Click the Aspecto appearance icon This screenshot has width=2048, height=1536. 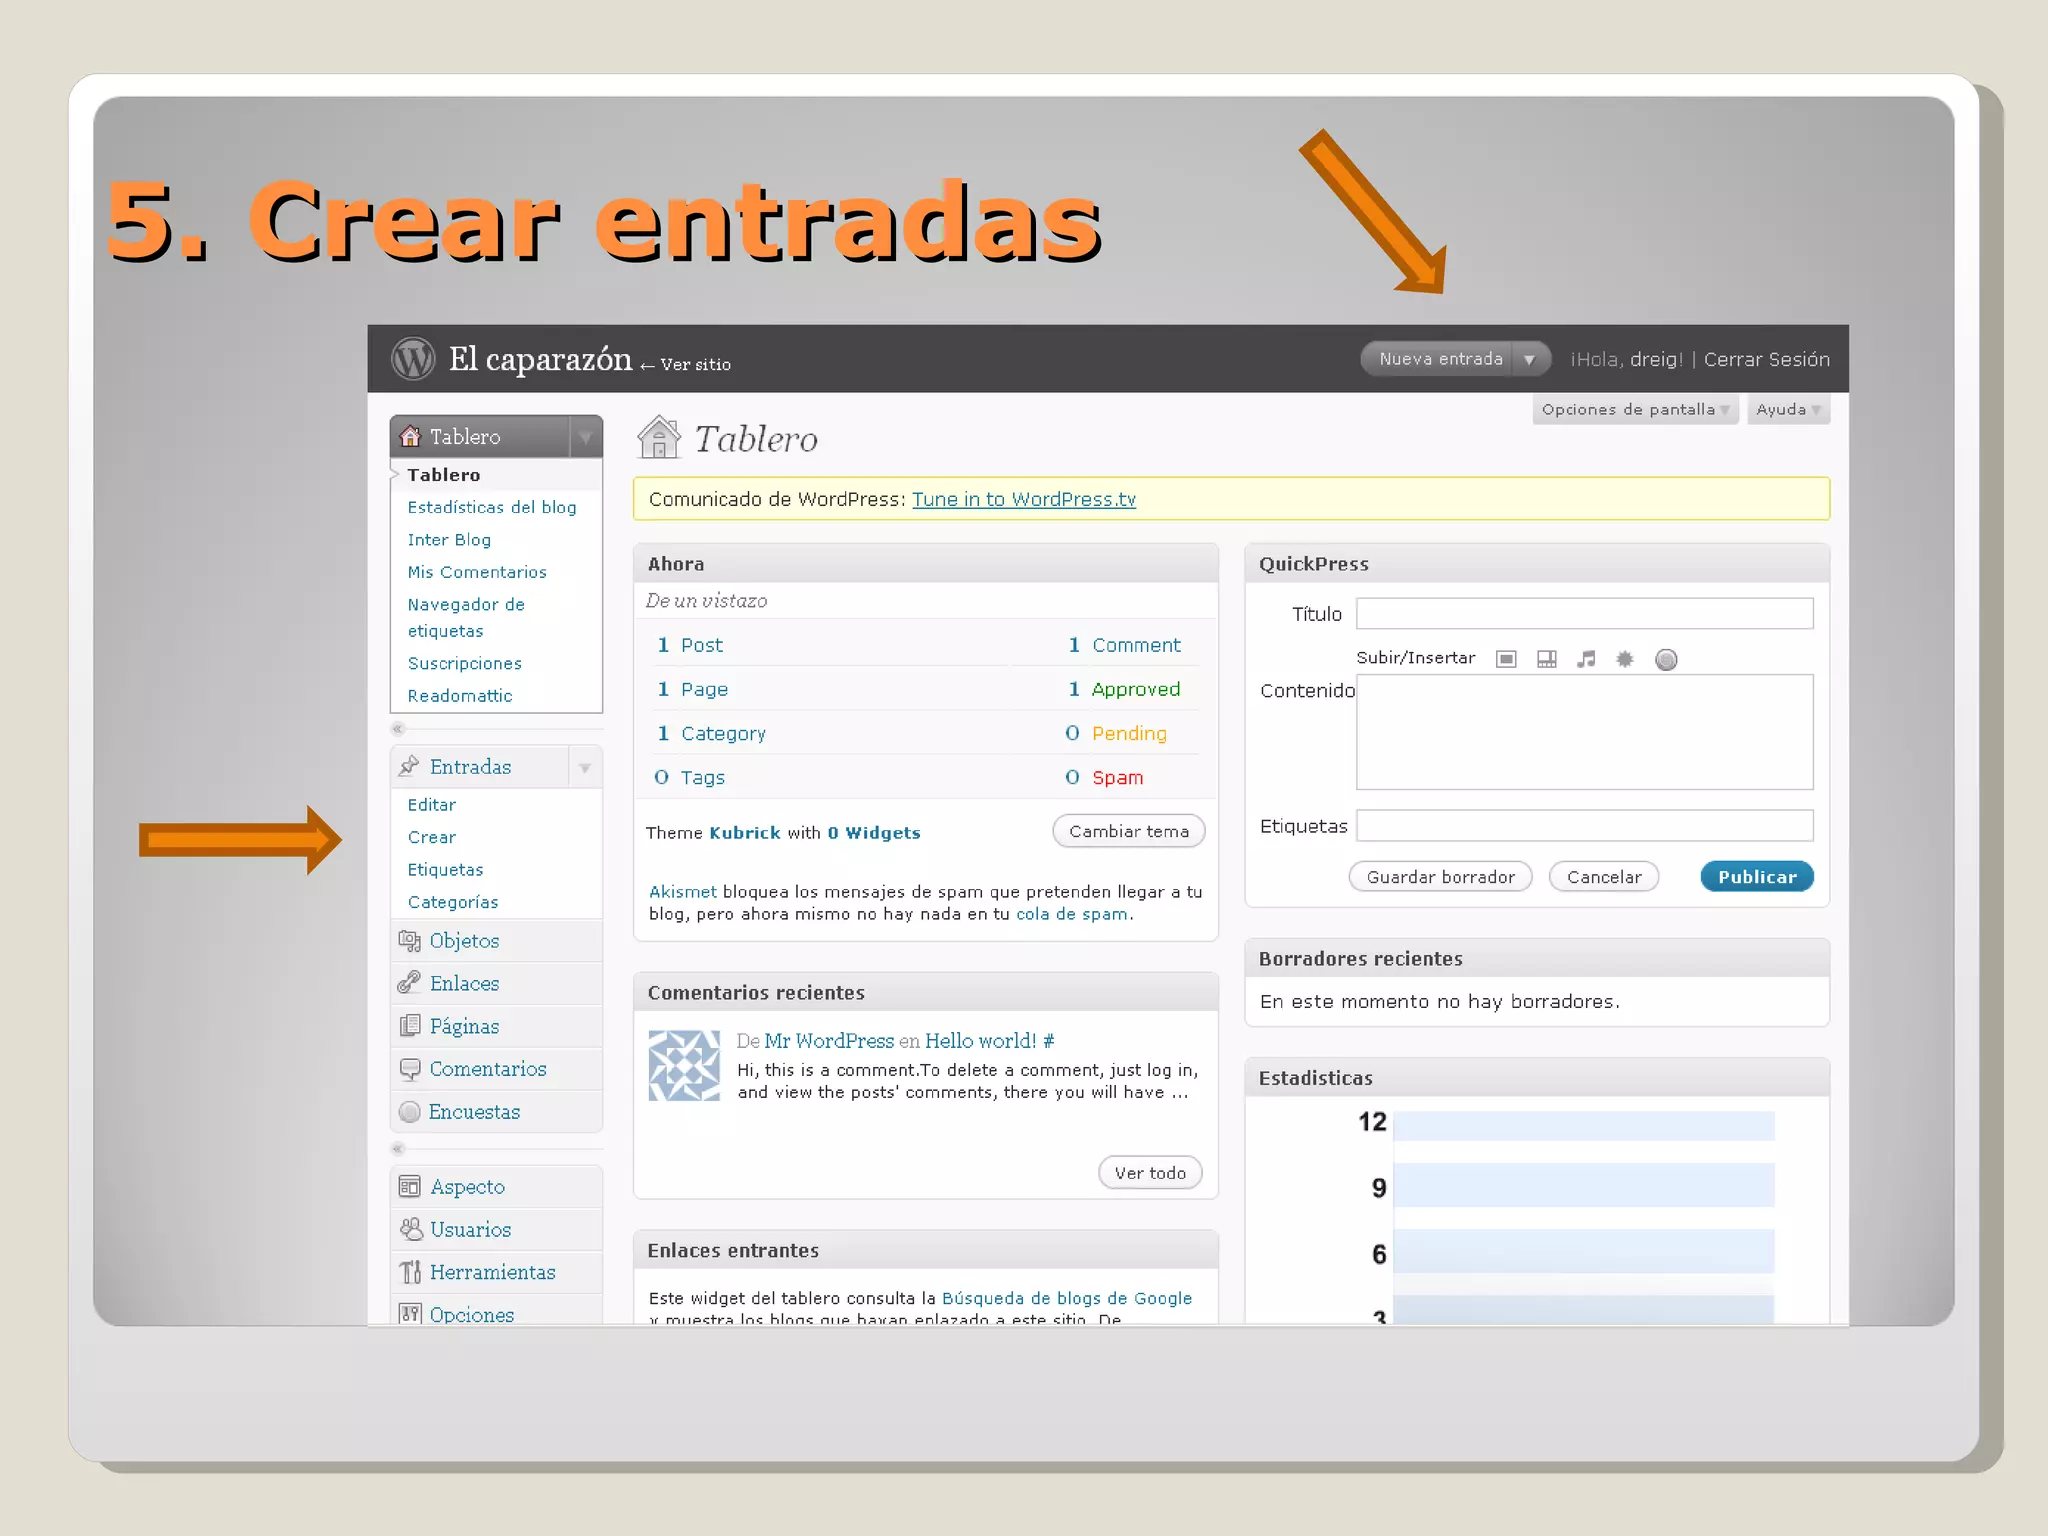tap(409, 1186)
